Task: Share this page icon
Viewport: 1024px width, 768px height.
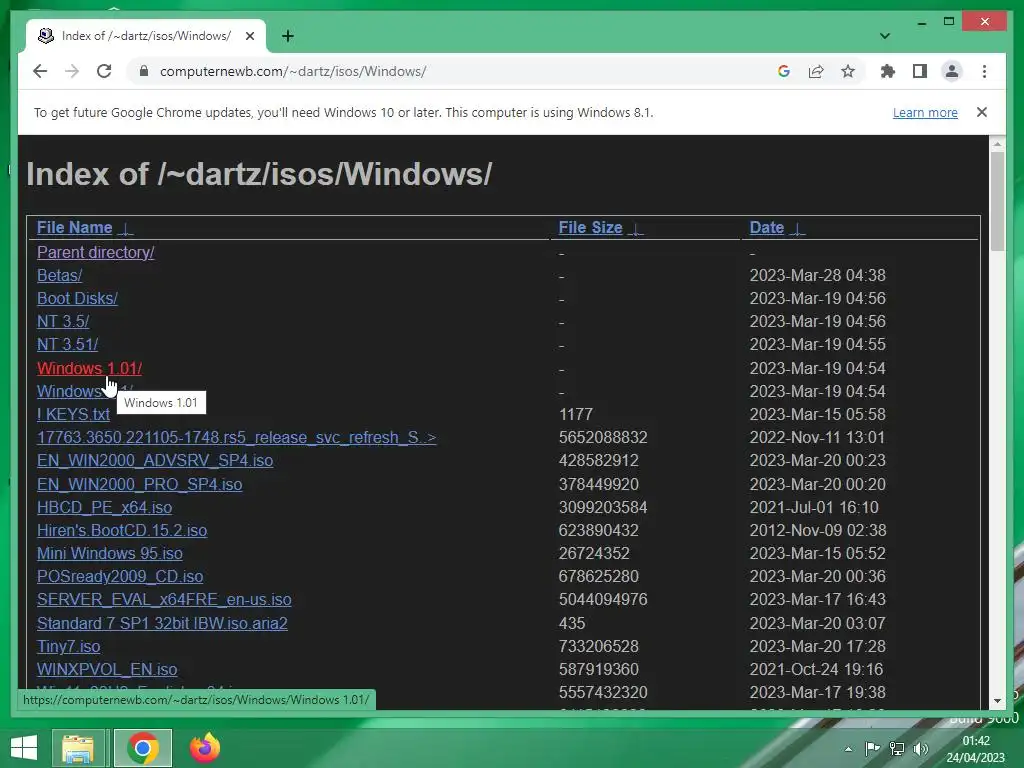Action: [x=816, y=71]
